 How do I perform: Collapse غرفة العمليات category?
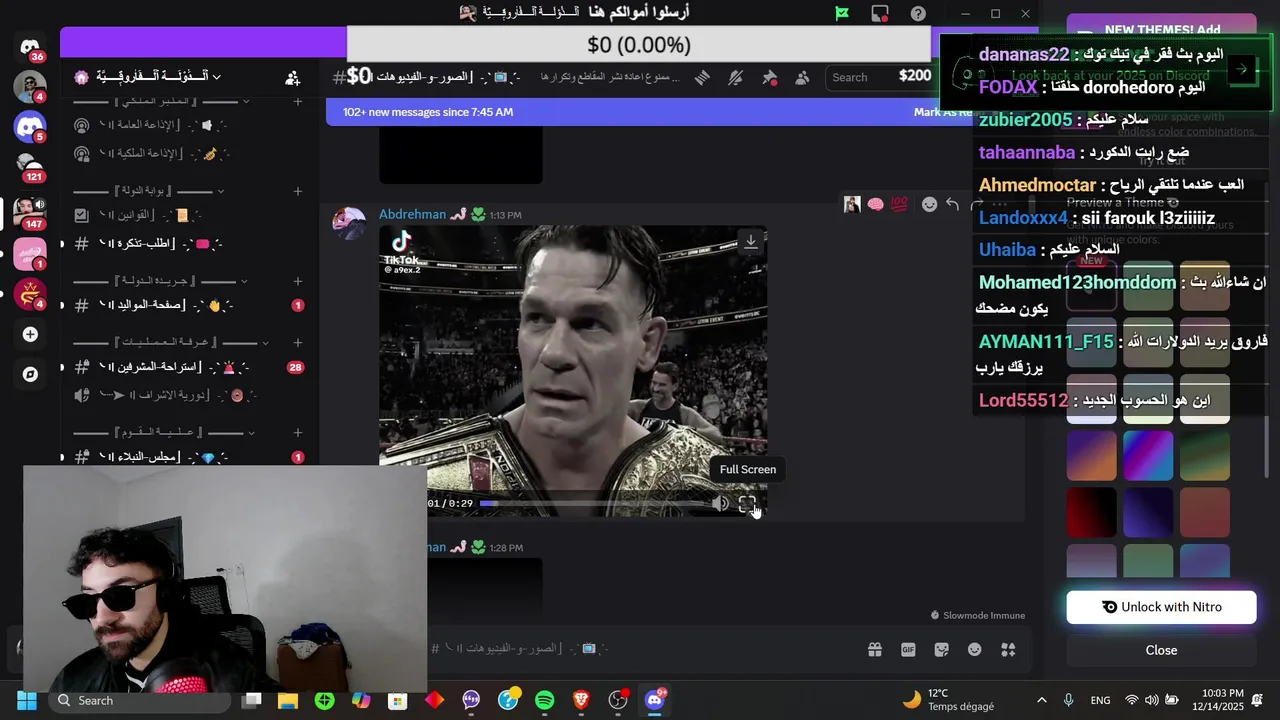tap(171, 342)
